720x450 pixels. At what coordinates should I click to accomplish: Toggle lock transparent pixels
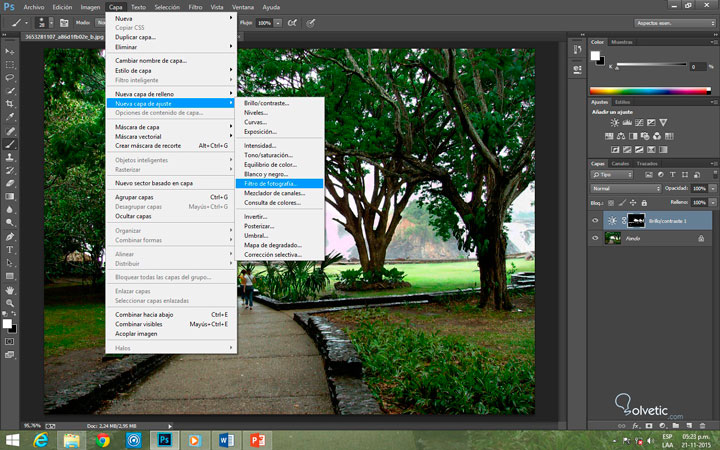[x=611, y=203]
